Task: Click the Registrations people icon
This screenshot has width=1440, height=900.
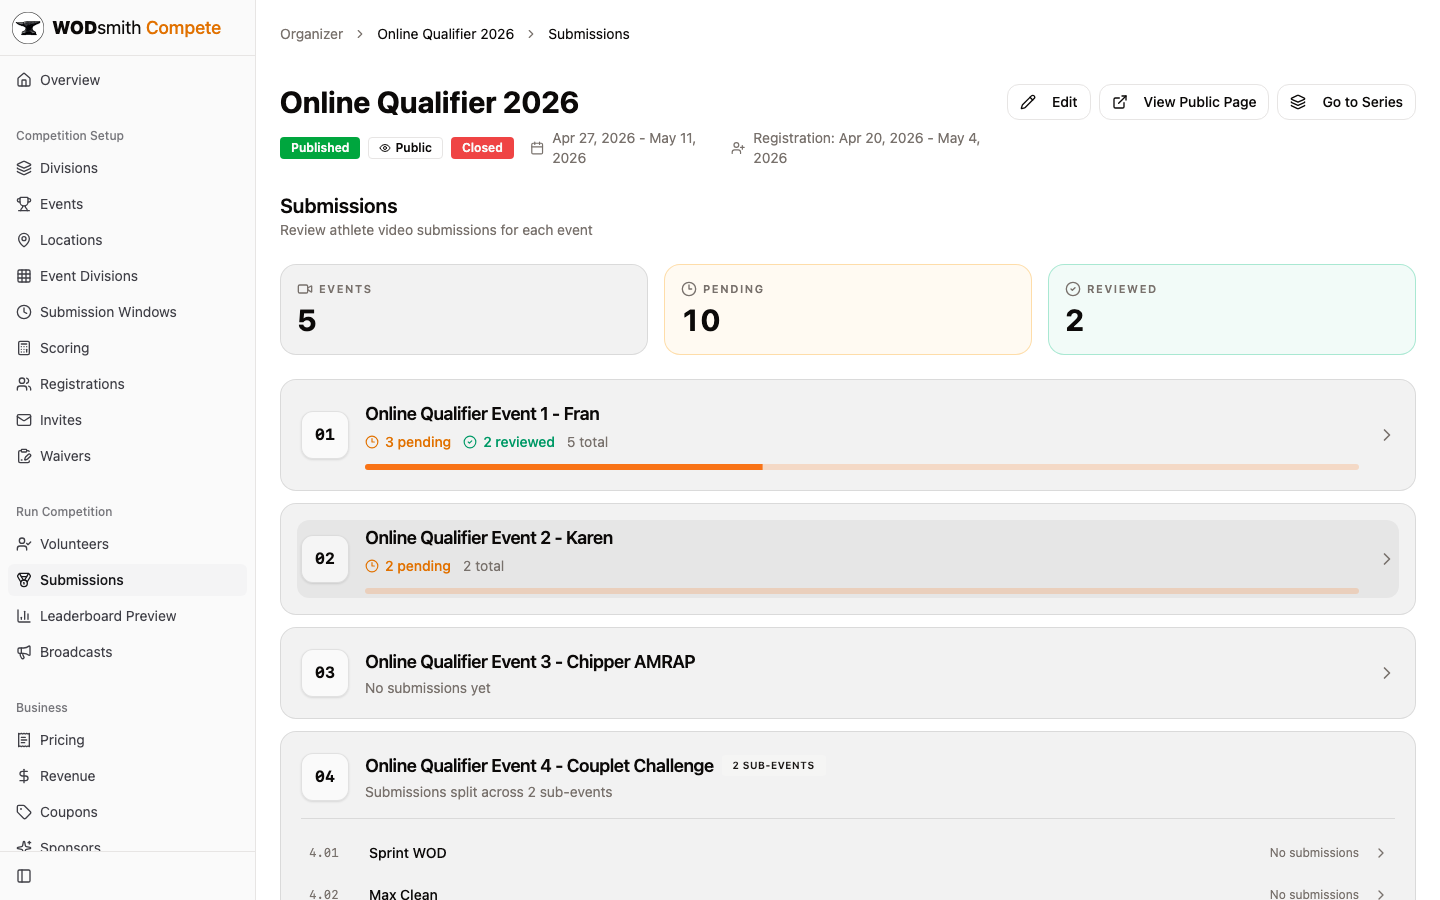Action: point(24,384)
